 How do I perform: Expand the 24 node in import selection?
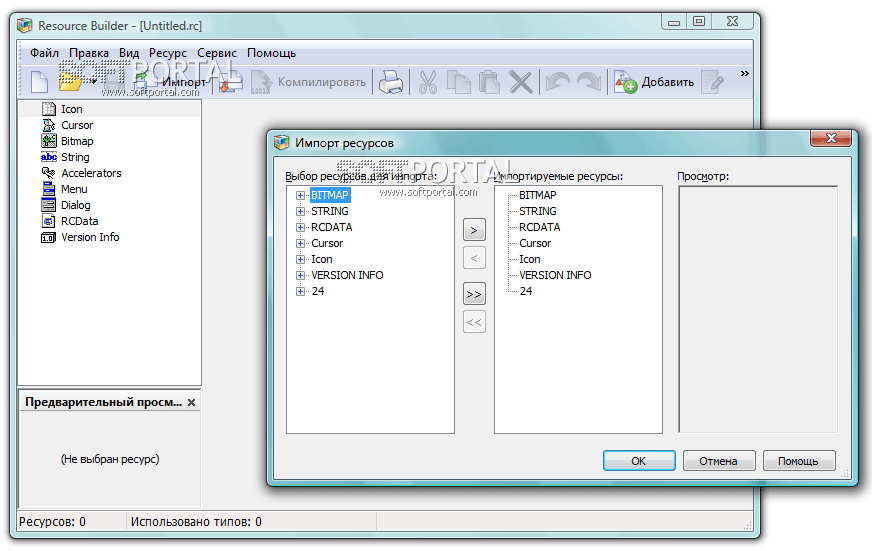tap(300, 292)
